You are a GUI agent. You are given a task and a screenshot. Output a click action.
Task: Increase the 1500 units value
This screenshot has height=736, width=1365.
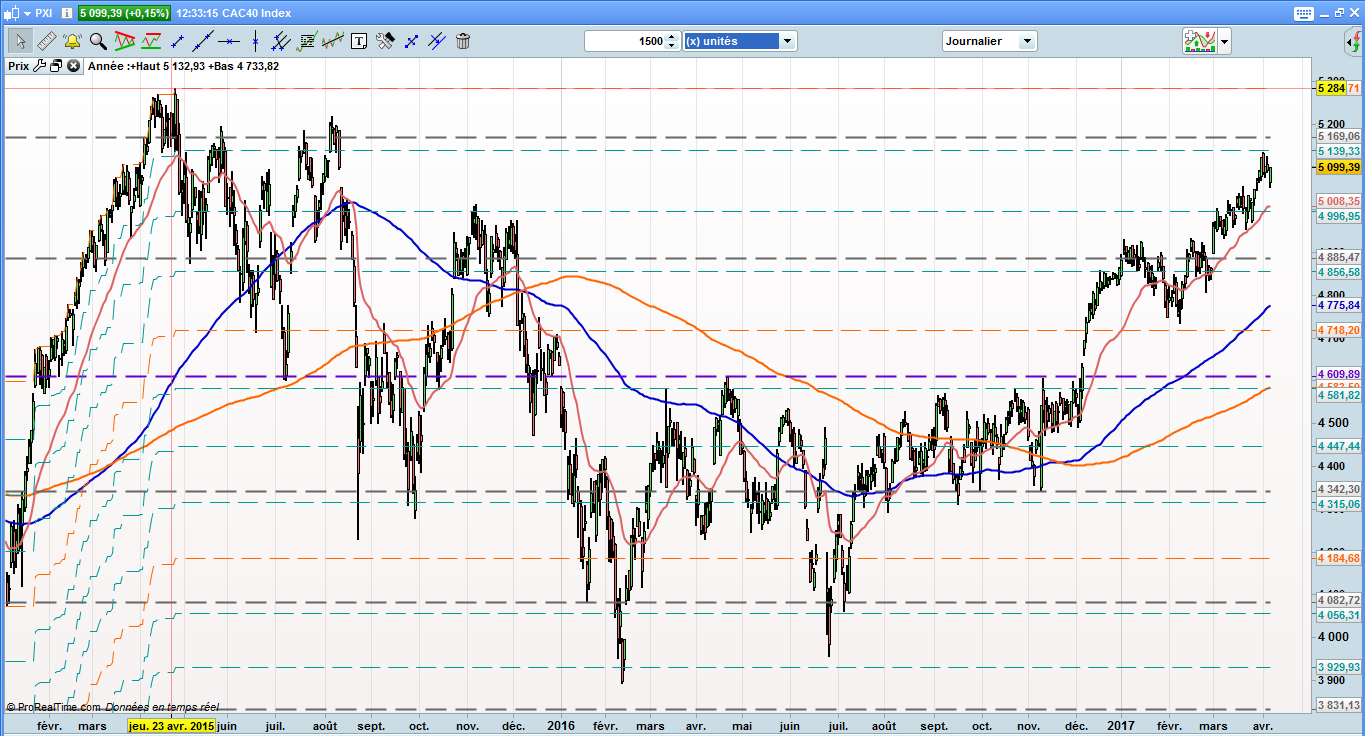[672, 37]
